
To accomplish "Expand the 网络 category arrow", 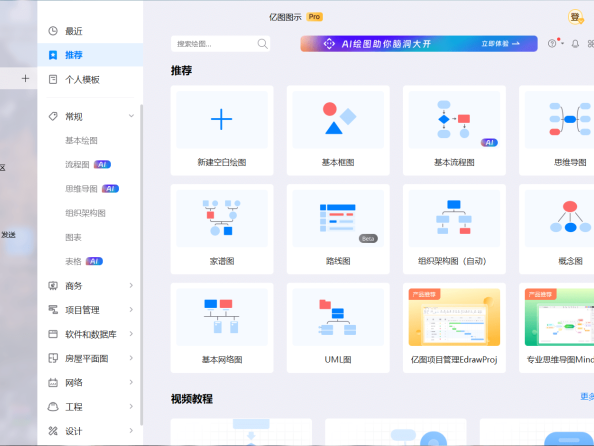I will 131,382.
